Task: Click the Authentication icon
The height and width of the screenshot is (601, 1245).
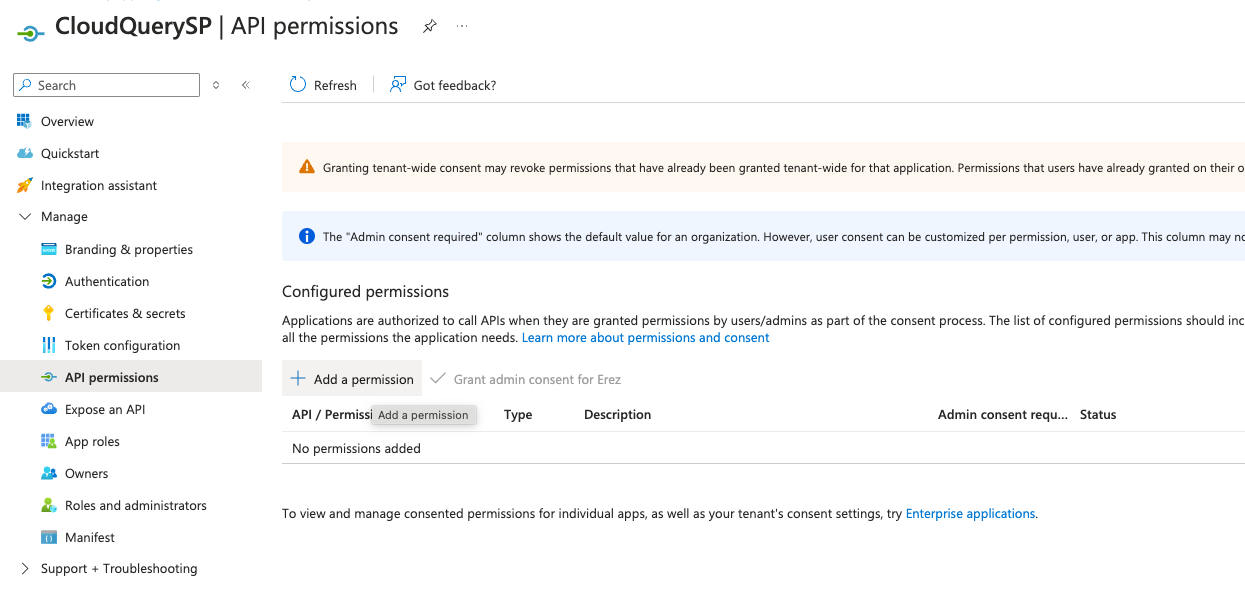Action: 48,281
